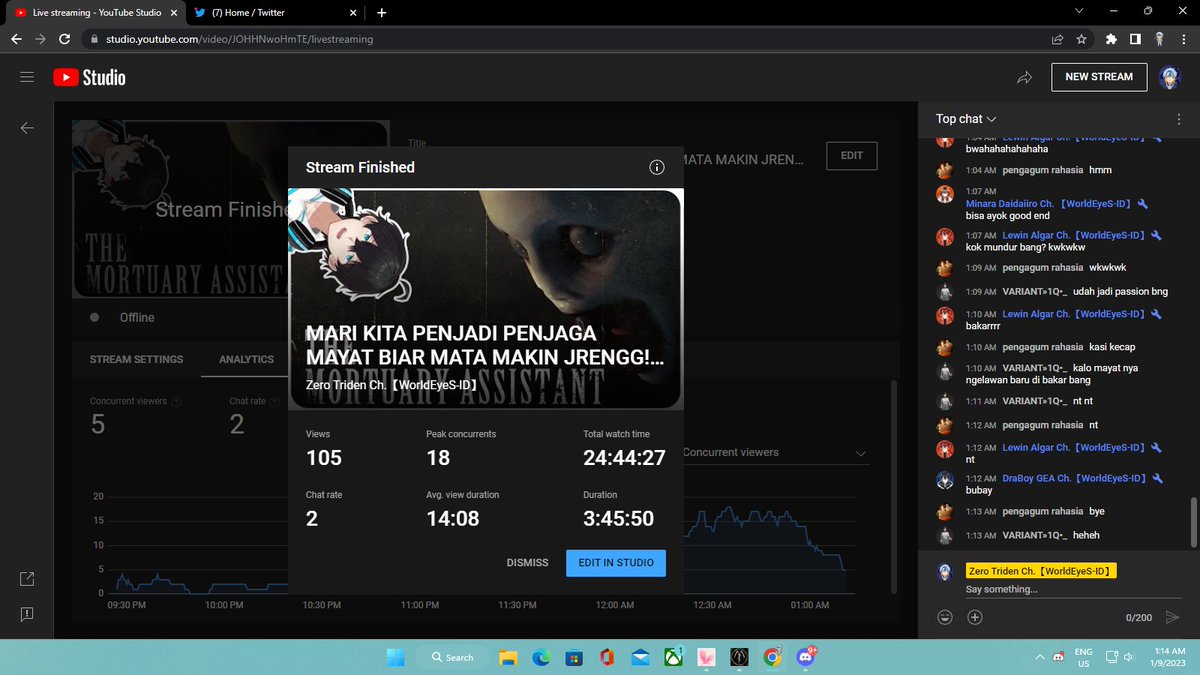Screen dimensions: 1200x675
Task: Open File Explorer from the taskbar
Action: [508, 657]
